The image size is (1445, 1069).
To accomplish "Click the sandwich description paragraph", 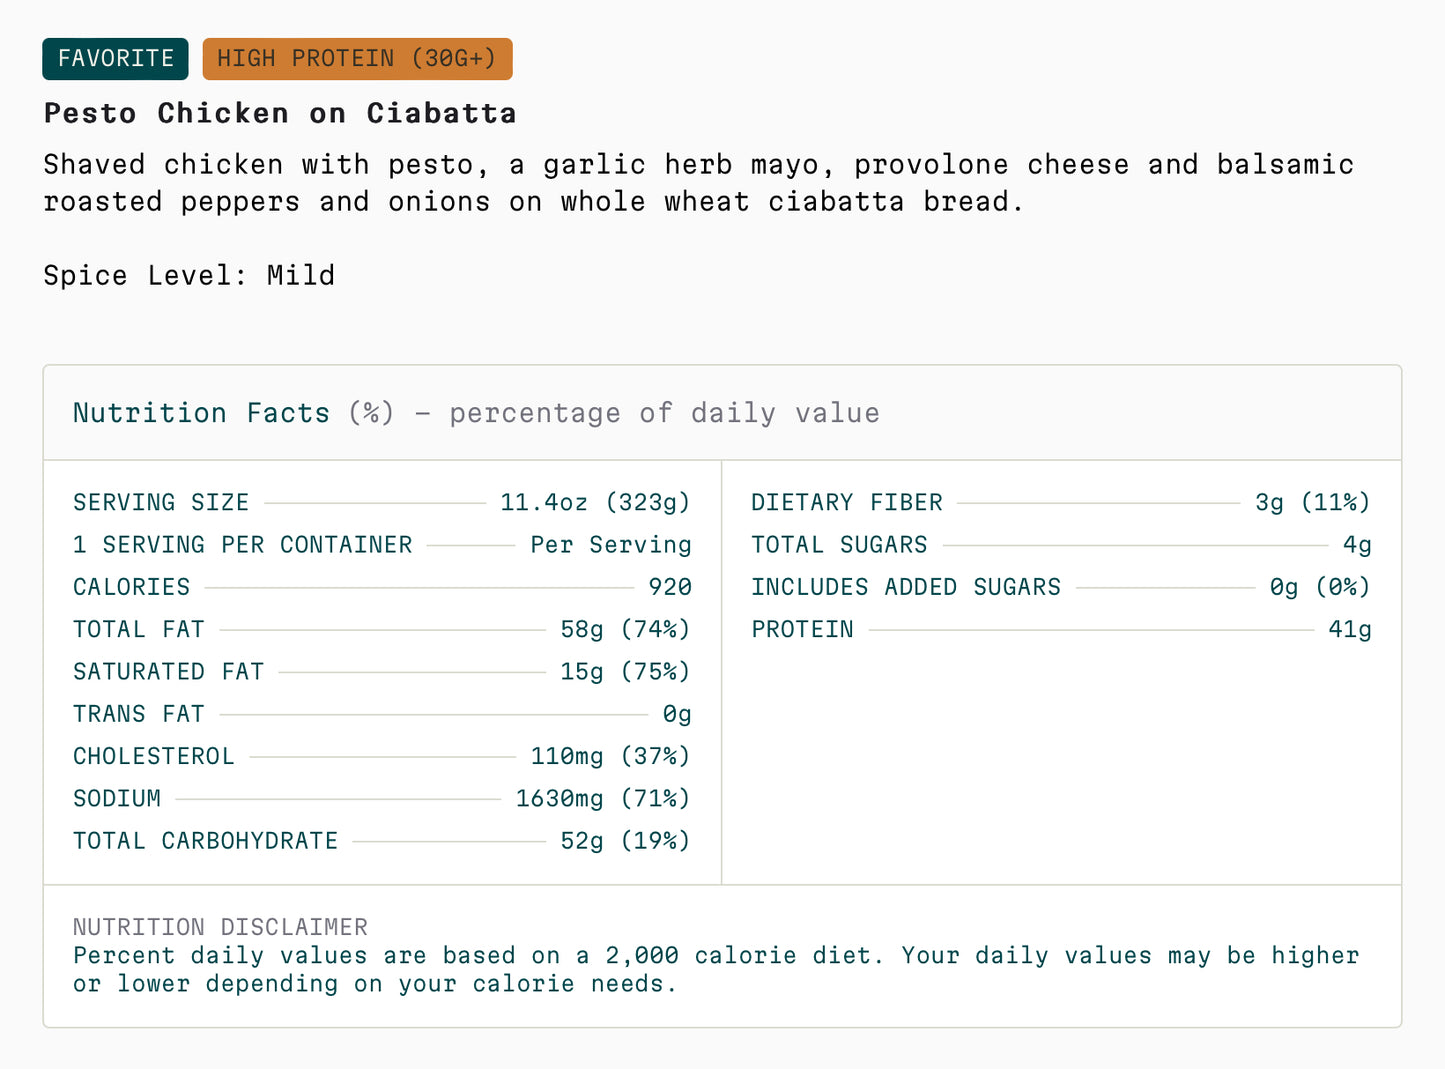I will click(x=699, y=183).
